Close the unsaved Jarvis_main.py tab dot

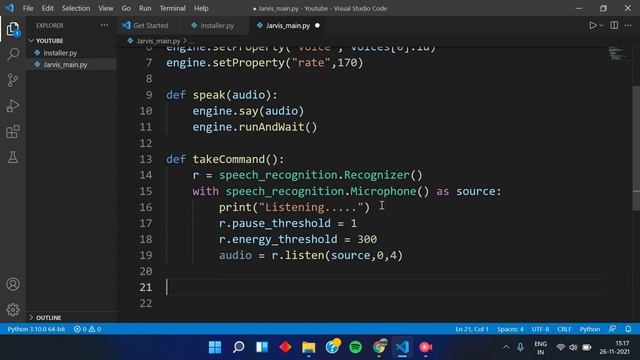(x=317, y=25)
